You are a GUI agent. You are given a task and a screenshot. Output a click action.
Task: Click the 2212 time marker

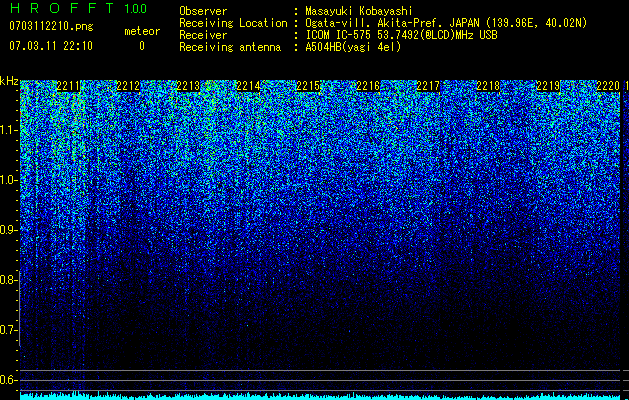(128, 86)
